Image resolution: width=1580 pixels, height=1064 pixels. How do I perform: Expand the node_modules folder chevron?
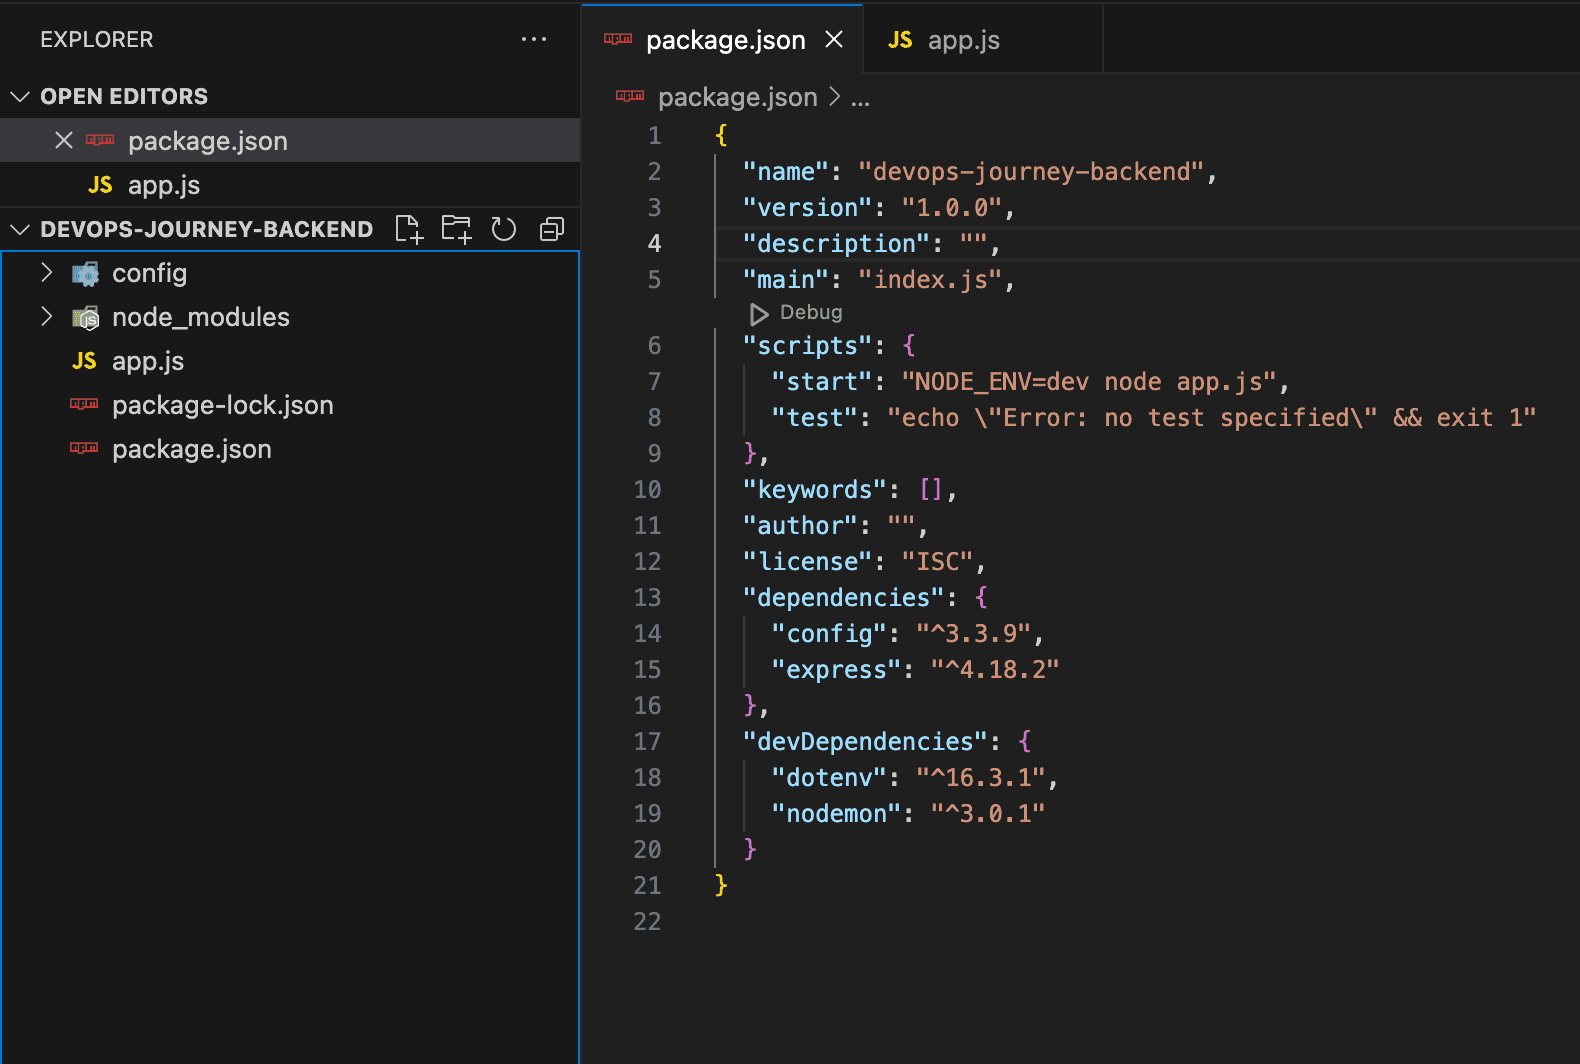(x=46, y=316)
